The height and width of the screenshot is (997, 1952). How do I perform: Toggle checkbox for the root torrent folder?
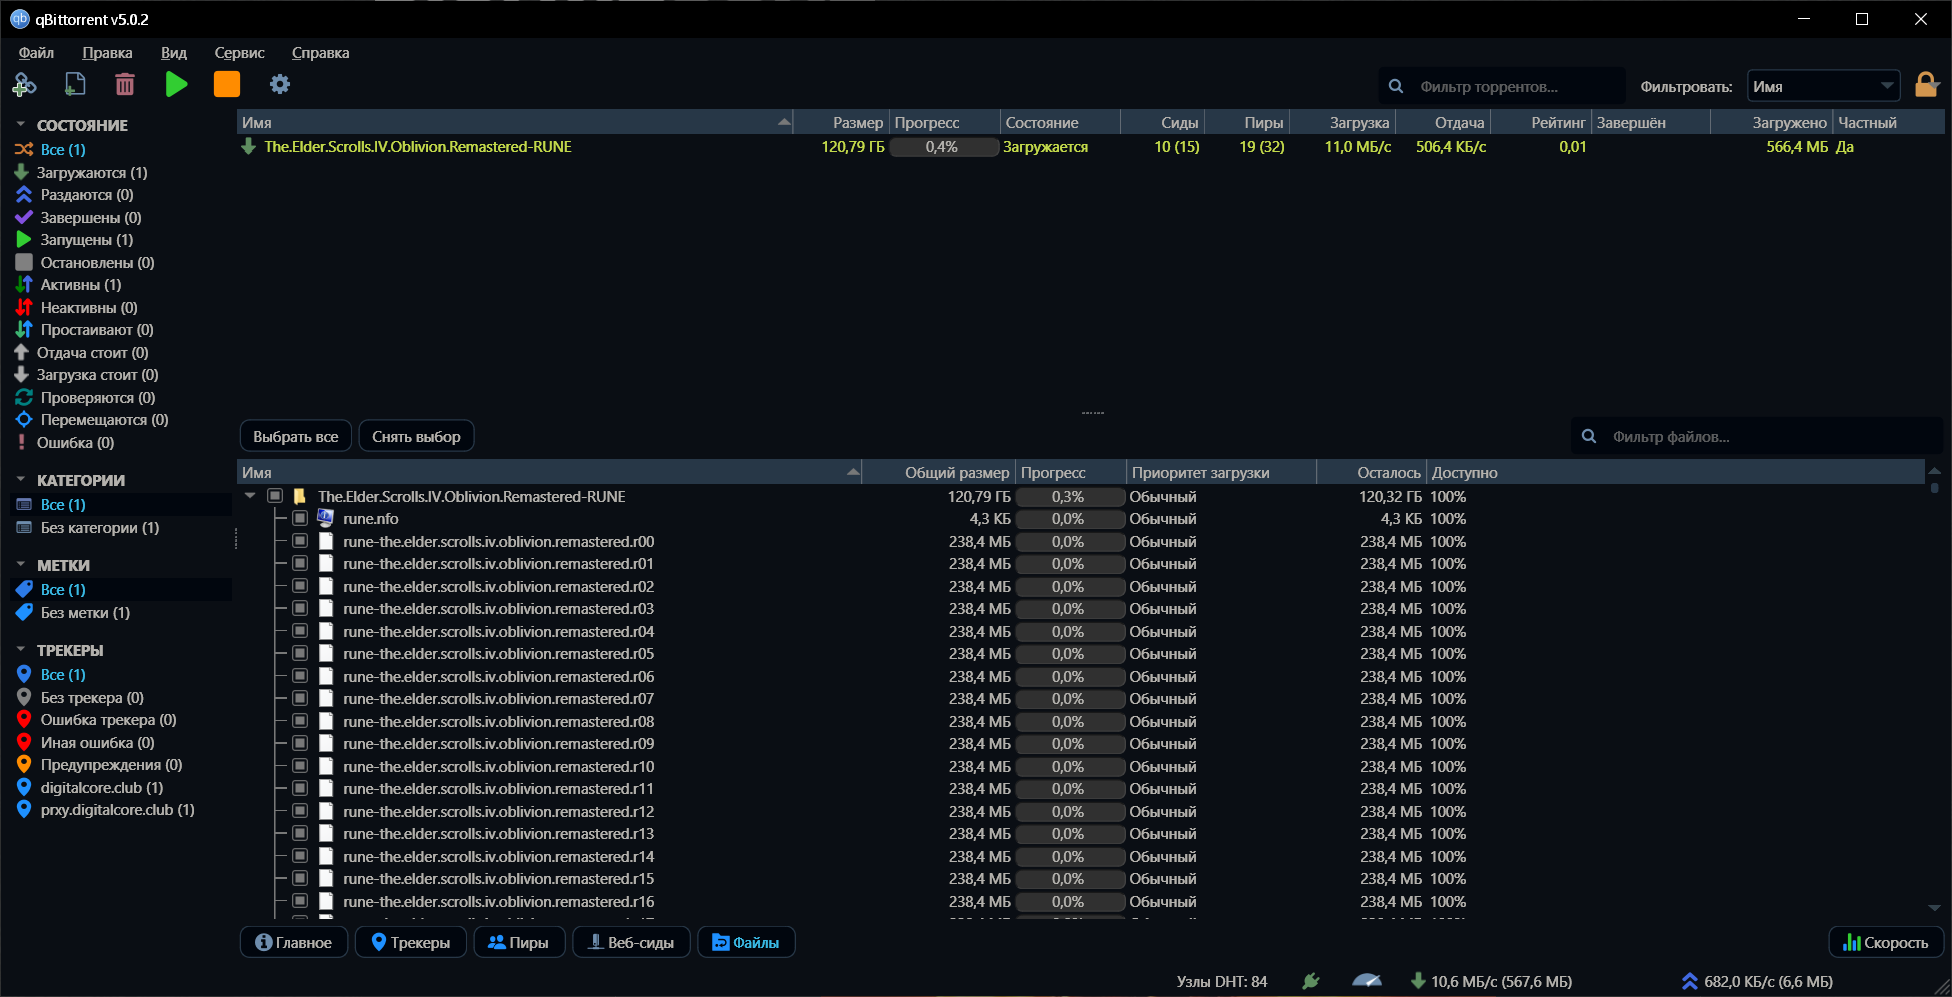[x=275, y=496]
